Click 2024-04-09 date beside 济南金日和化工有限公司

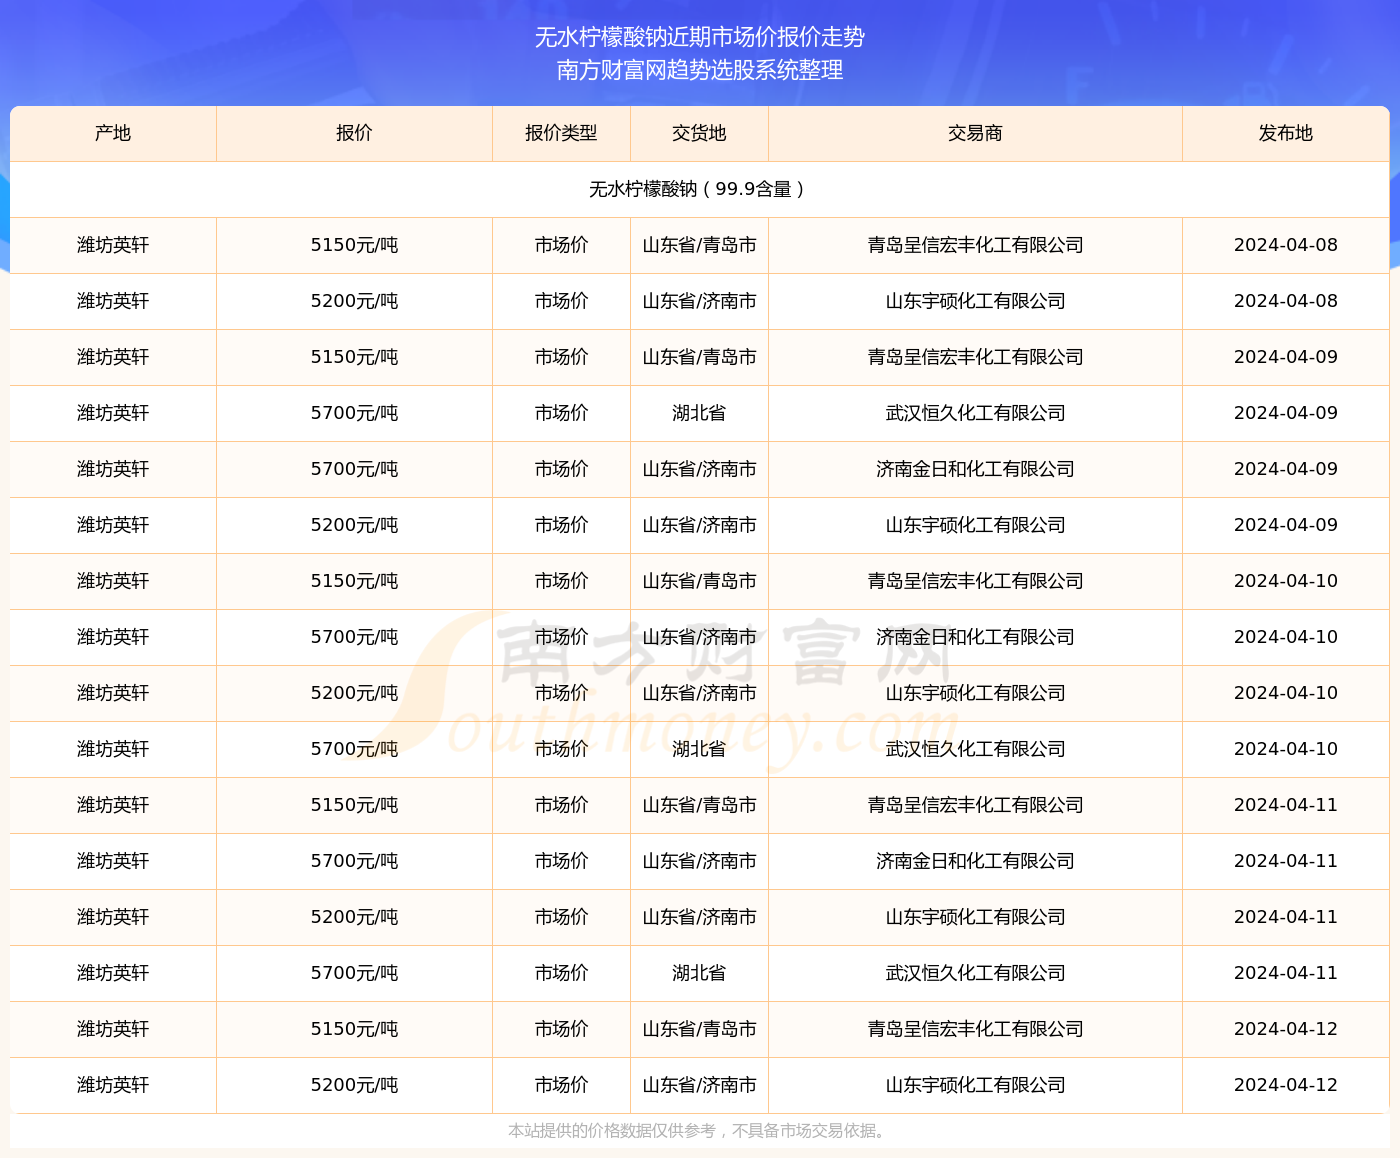click(x=1286, y=469)
